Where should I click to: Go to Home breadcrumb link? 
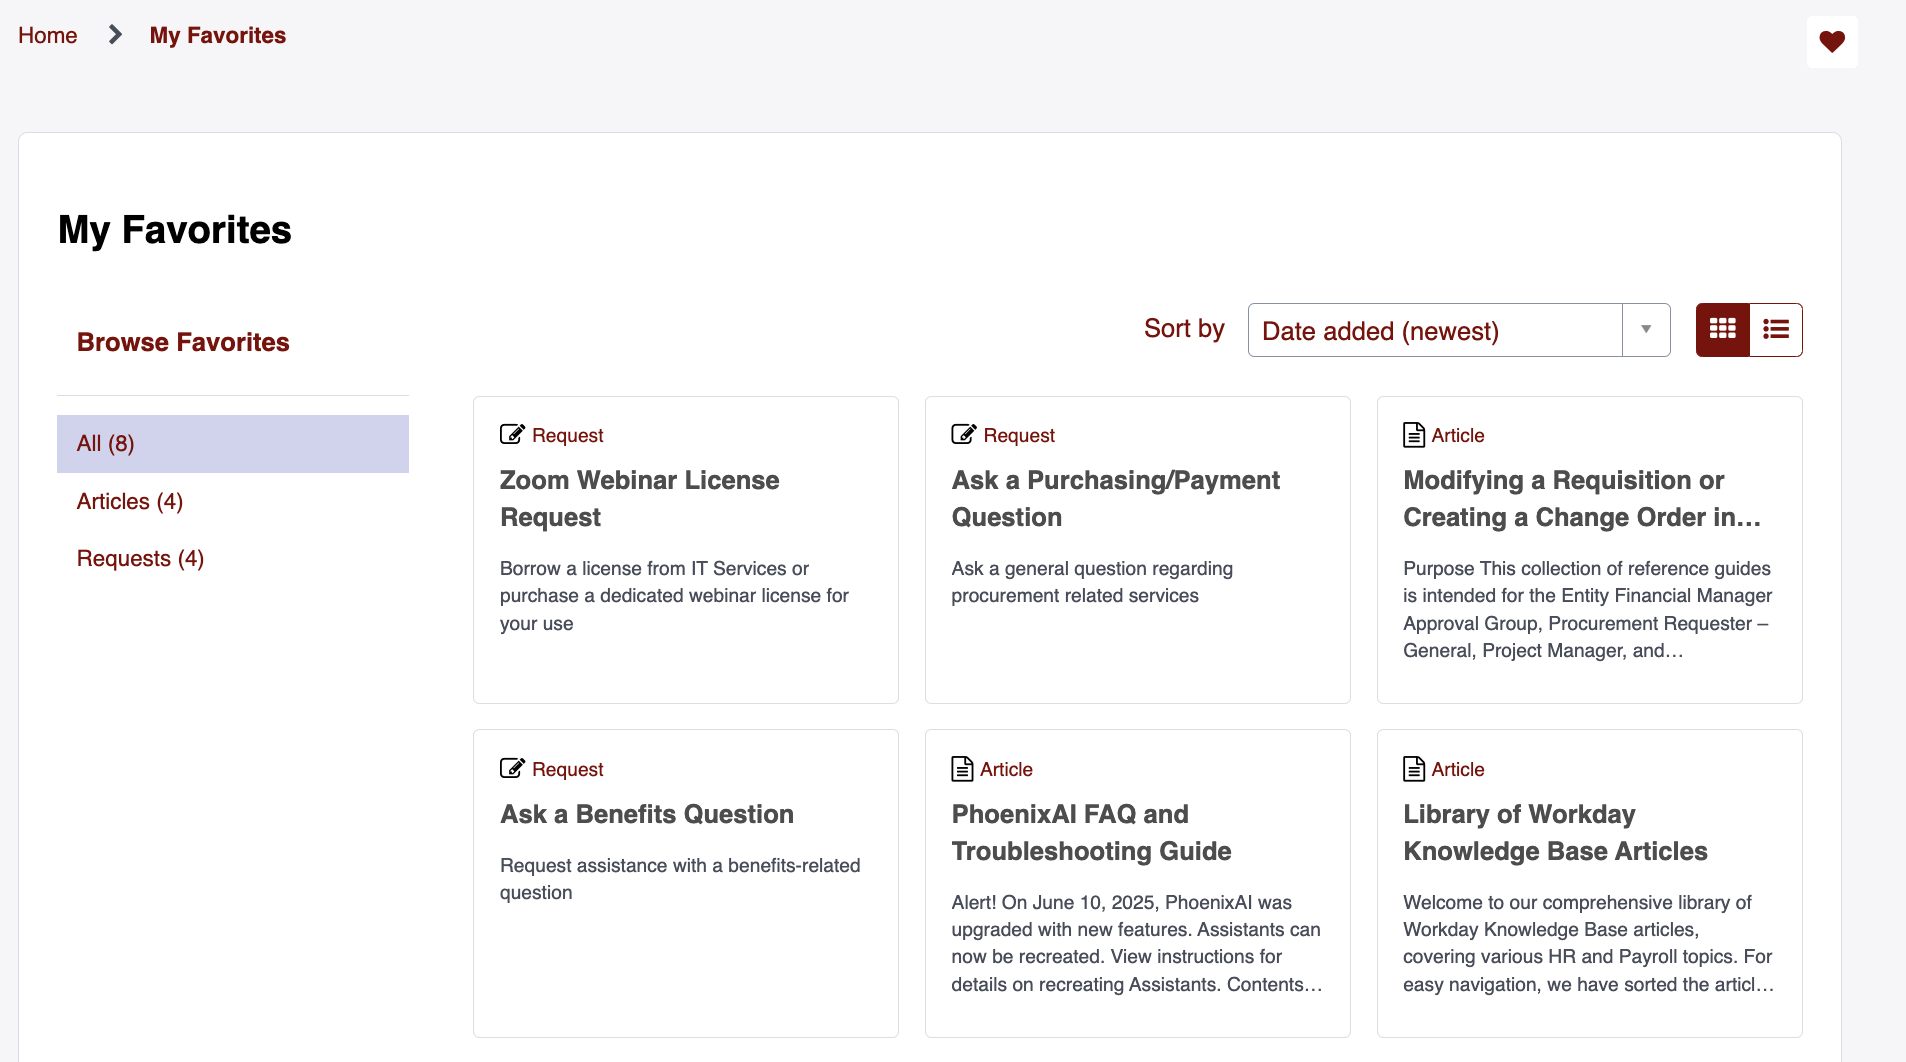pos(47,36)
